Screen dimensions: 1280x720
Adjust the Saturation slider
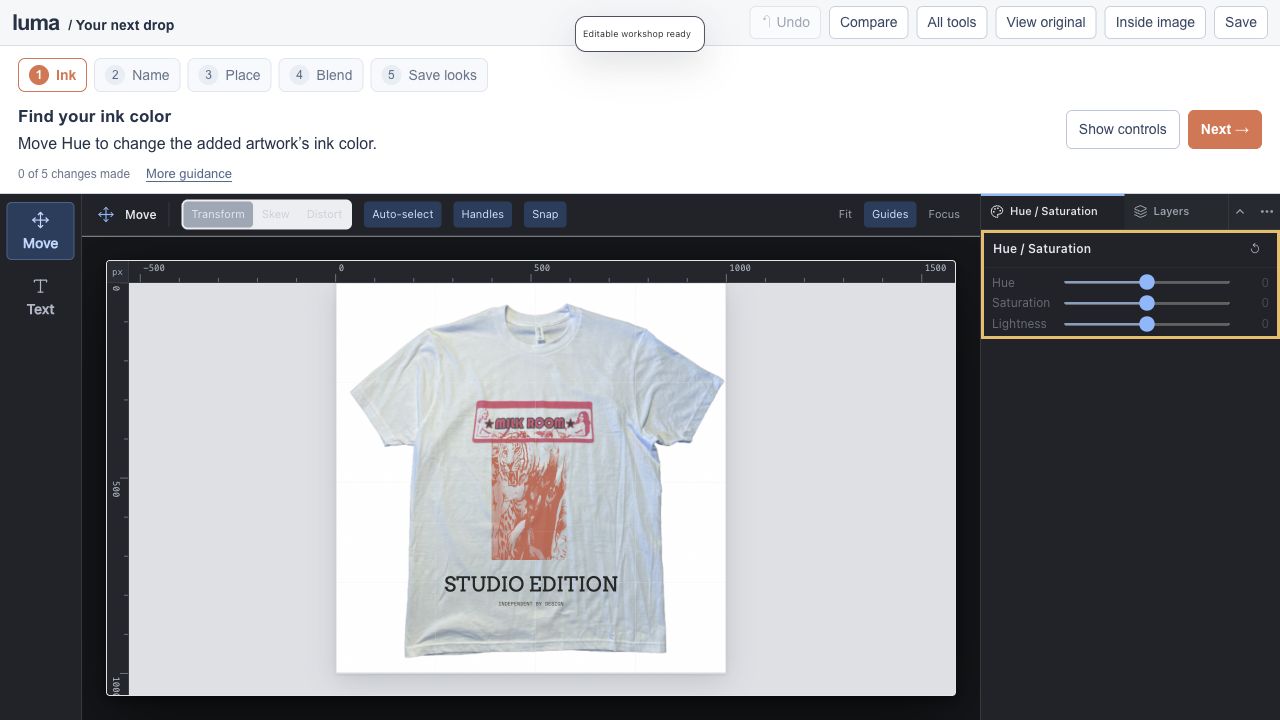pos(1147,303)
